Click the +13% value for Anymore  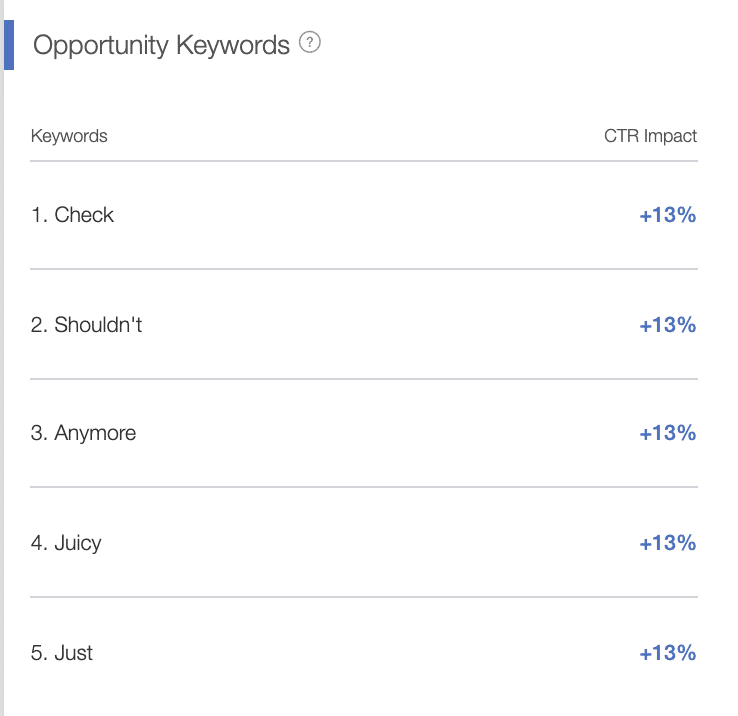667,433
